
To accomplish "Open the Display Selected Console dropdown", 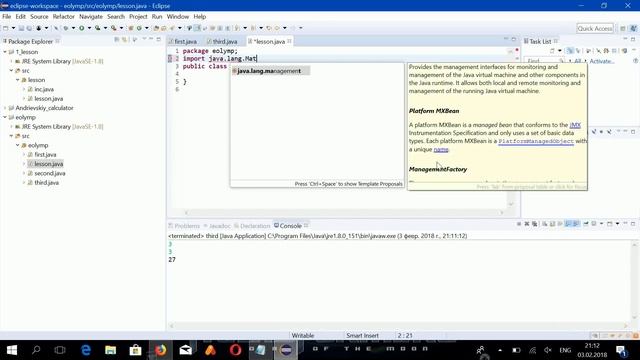I will coord(602,224).
